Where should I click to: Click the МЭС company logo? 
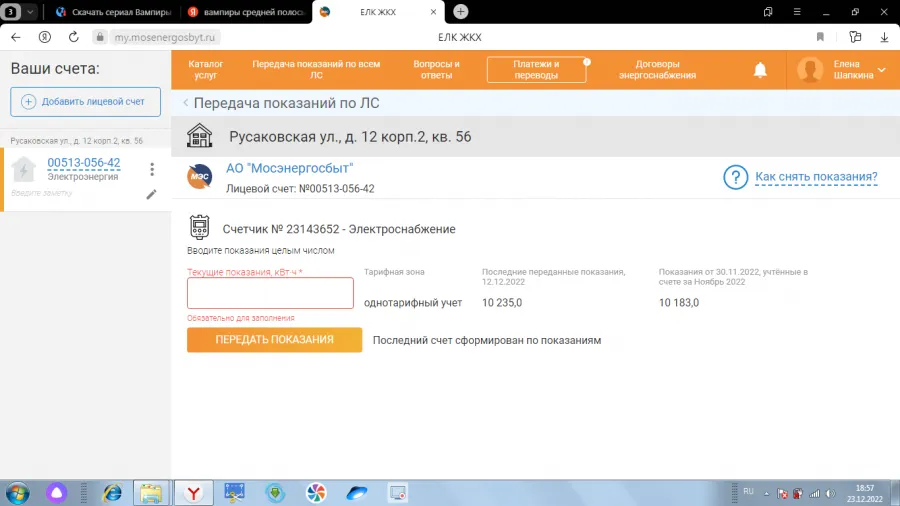click(x=200, y=177)
